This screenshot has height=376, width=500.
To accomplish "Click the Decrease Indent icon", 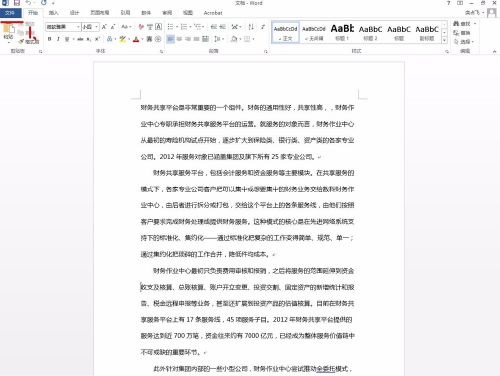I will click(x=214, y=27).
